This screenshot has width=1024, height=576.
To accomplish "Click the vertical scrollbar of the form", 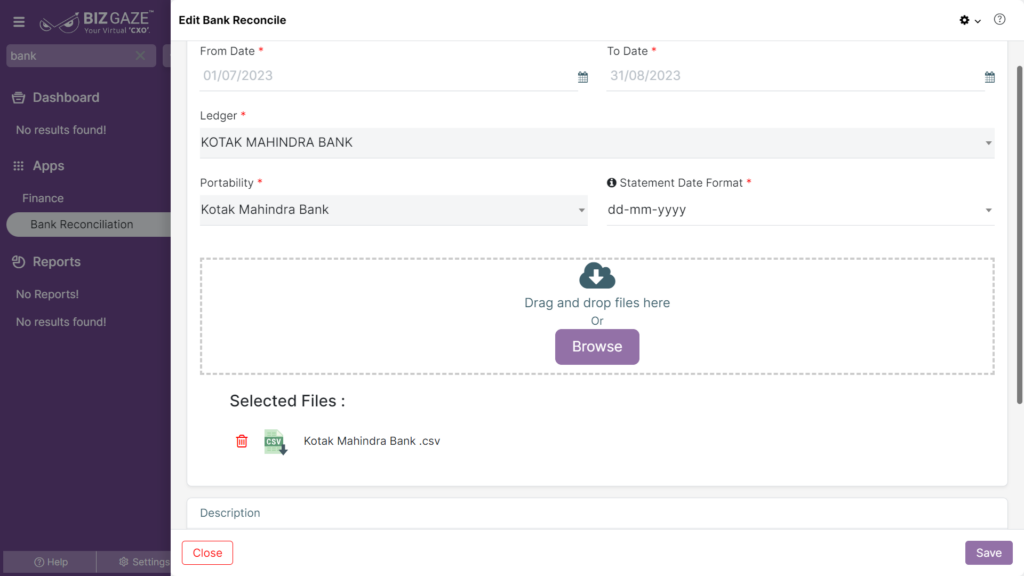I will pyautogui.click(x=1019, y=235).
